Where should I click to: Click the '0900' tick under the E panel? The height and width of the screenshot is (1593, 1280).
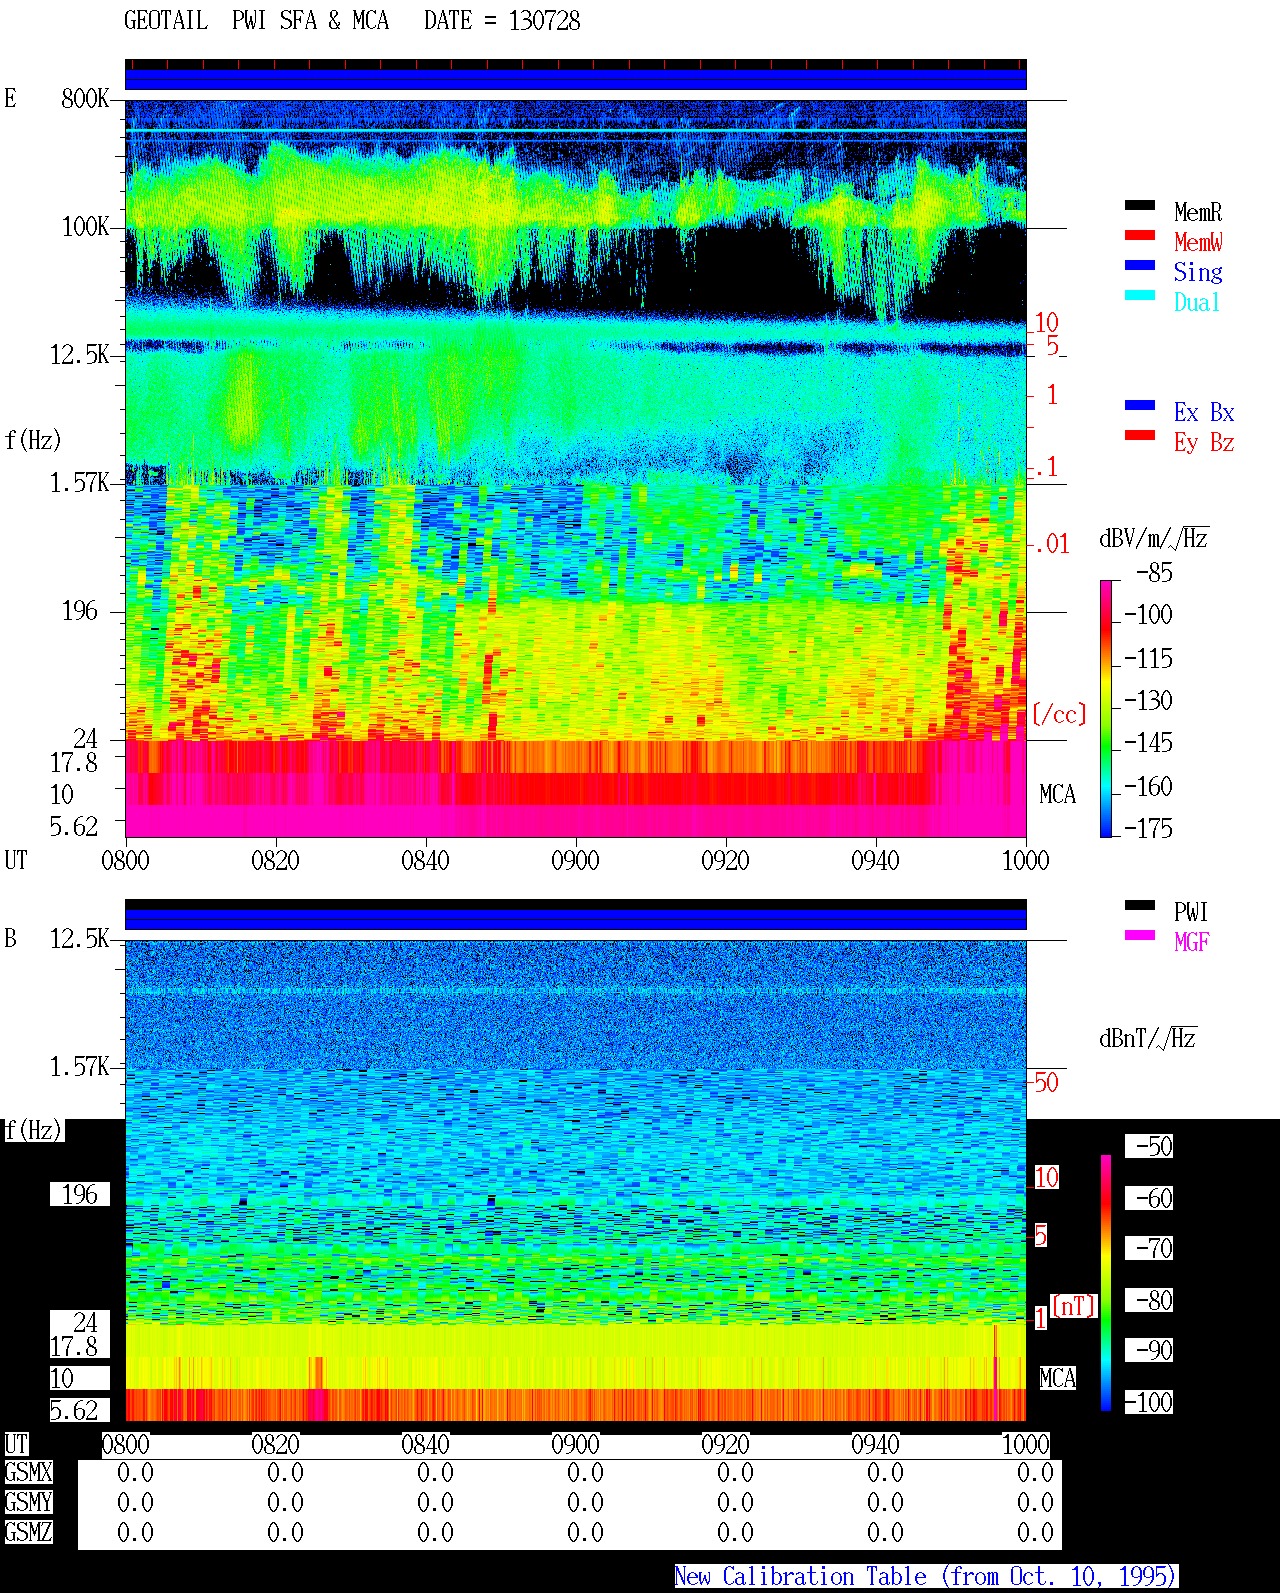(x=575, y=861)
